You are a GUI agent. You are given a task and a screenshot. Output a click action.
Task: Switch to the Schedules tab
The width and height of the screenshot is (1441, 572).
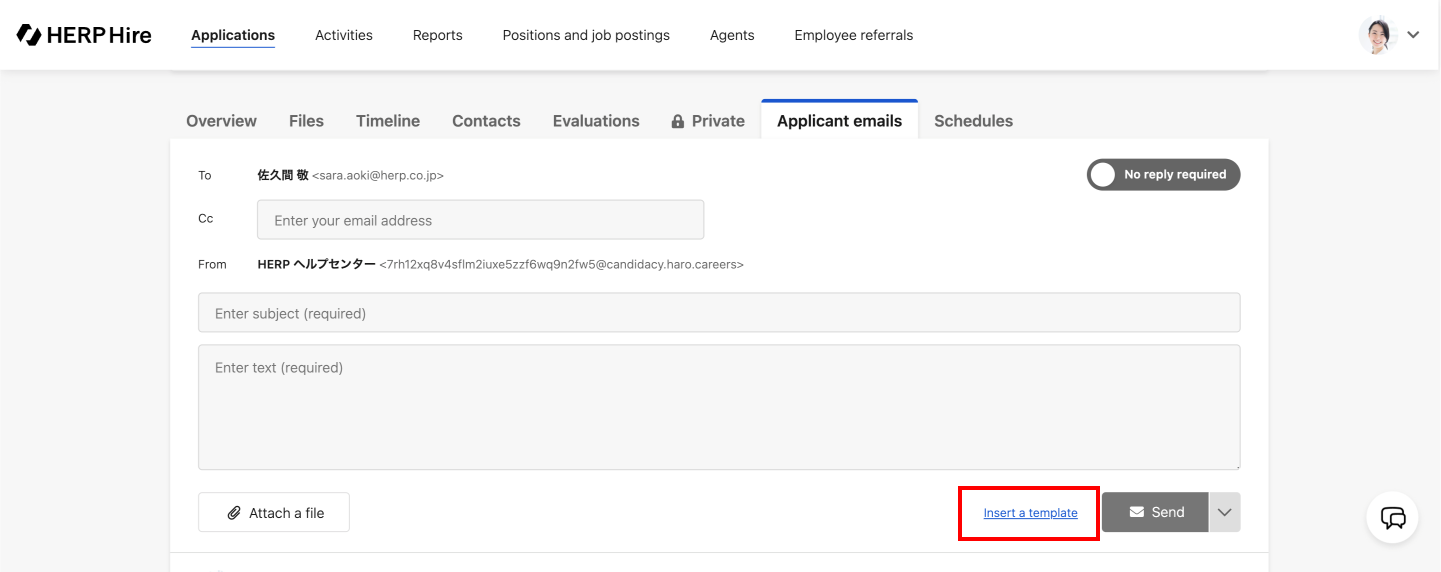click(x=973, y=121)
